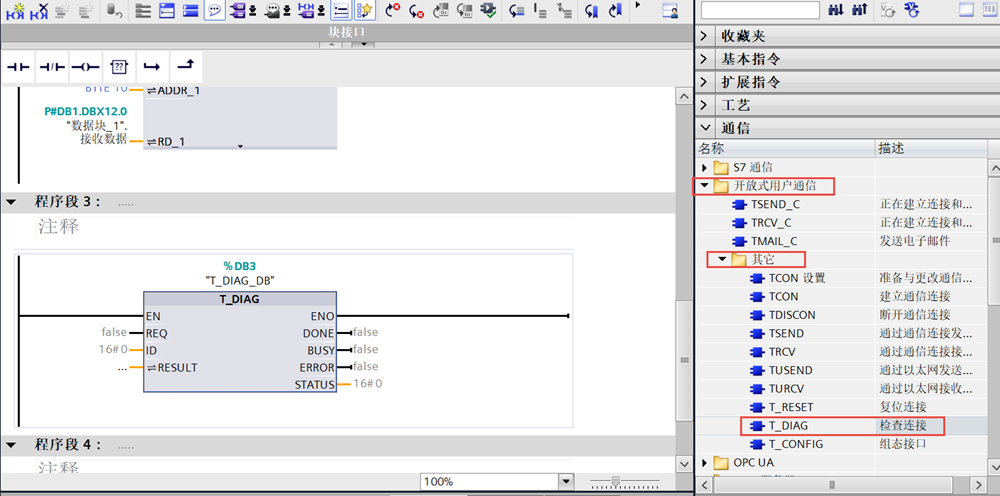The width and height of the screenshot is (1000, 496).
Task: Expand the S7 通信 folder
Action: point(705,167)
